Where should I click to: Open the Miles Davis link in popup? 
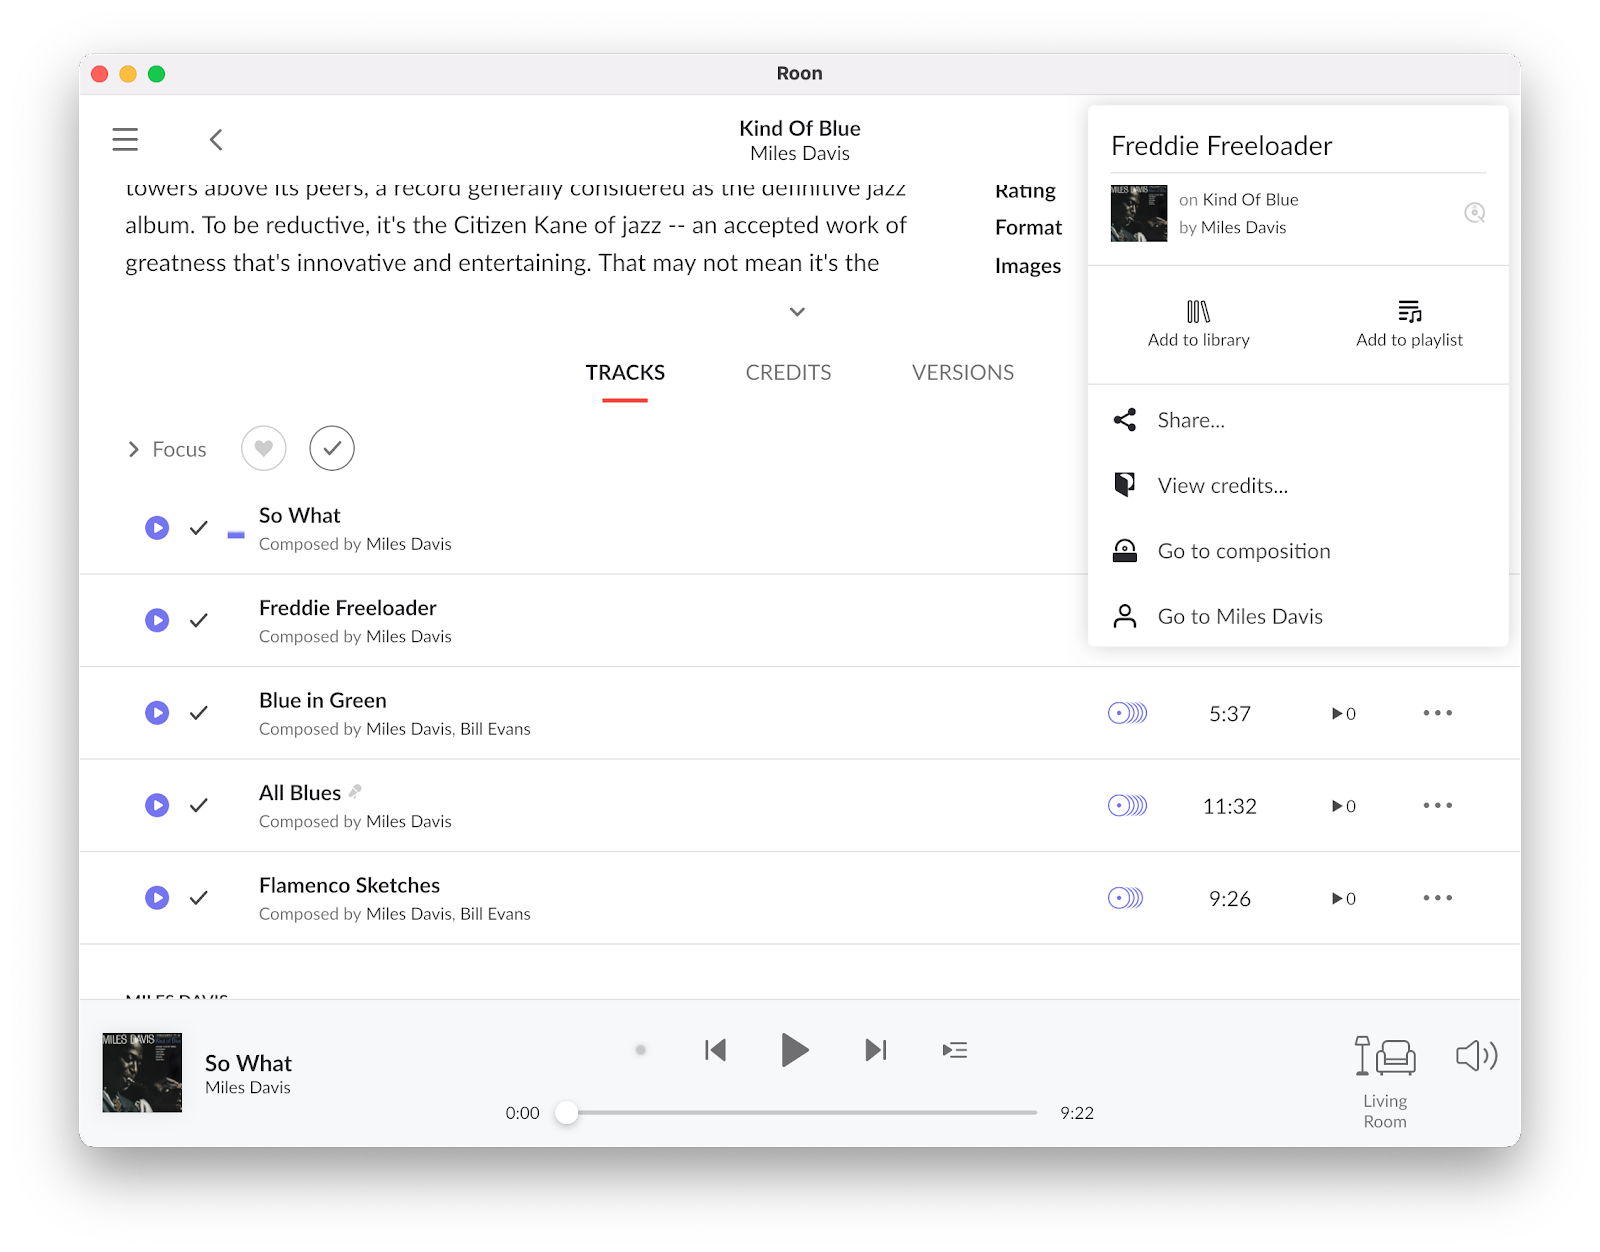(1243, 227)
